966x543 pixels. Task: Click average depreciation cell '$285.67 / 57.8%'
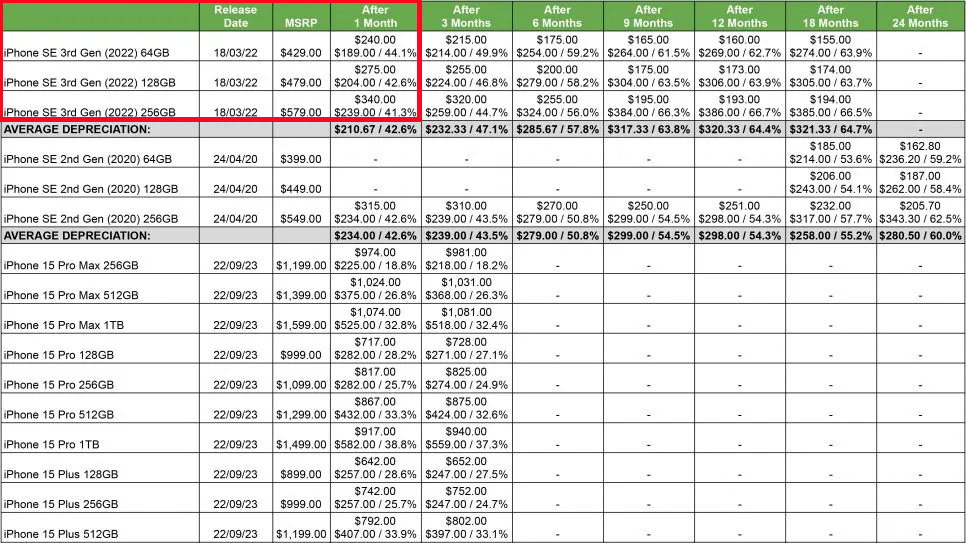[x=558, y=129]
